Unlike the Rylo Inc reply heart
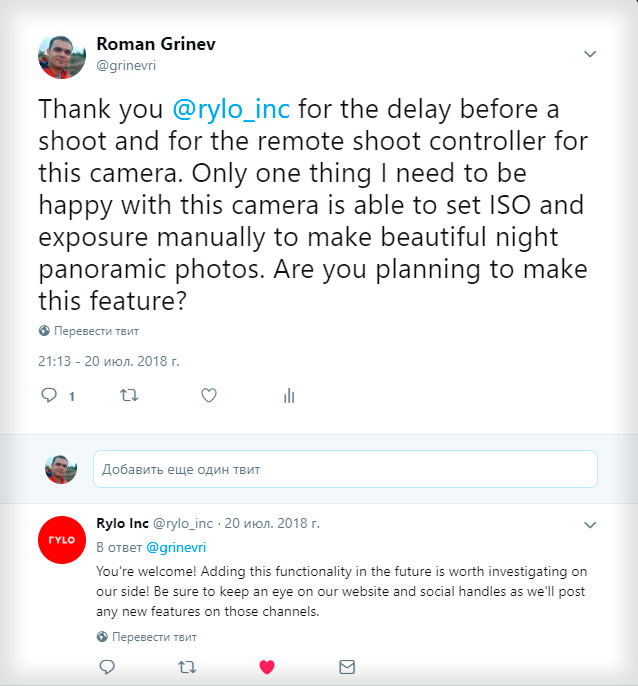The width and height of the screenshot is (638, 686). pyautogui.click(x=267, y=666)
